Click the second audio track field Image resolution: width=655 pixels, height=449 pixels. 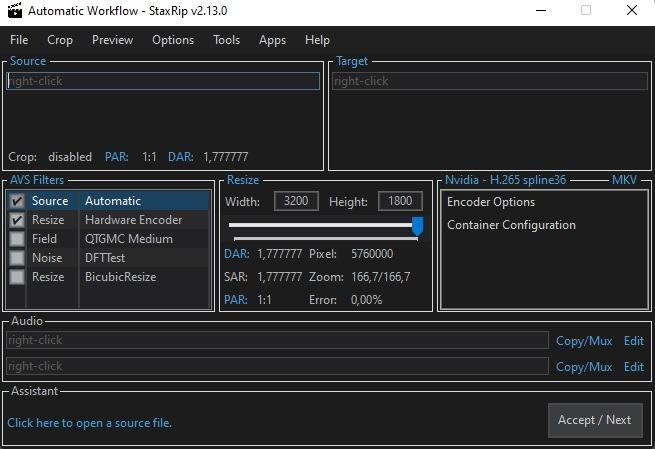(277, 366)
